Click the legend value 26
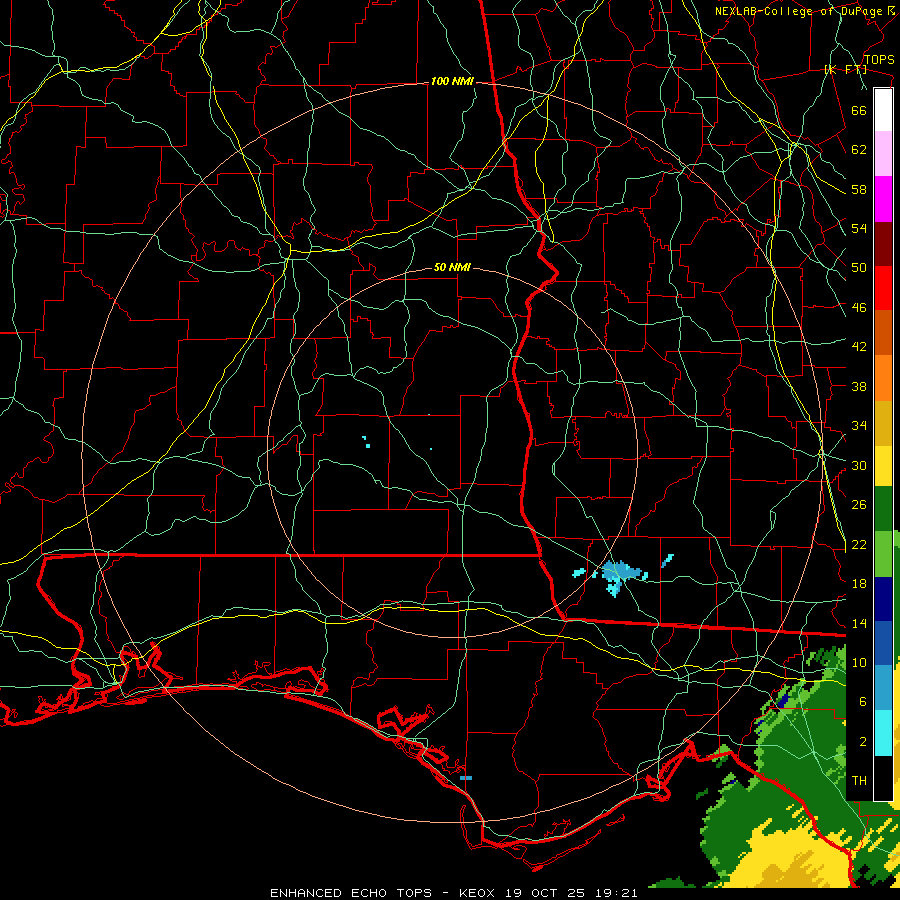Image resolution: width=900 pixels, height=900 pixels. pos(859,505)
